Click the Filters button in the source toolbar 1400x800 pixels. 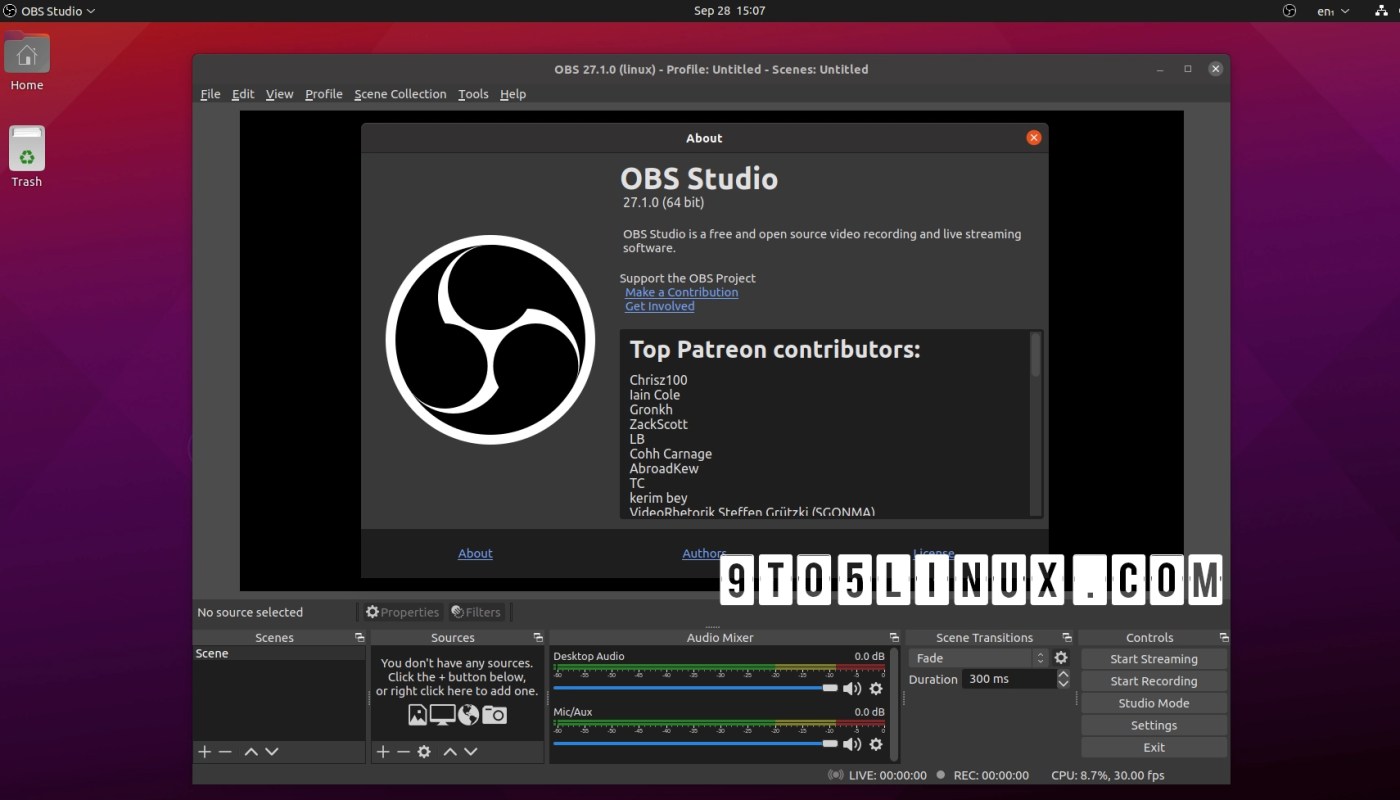click(476, 612)
